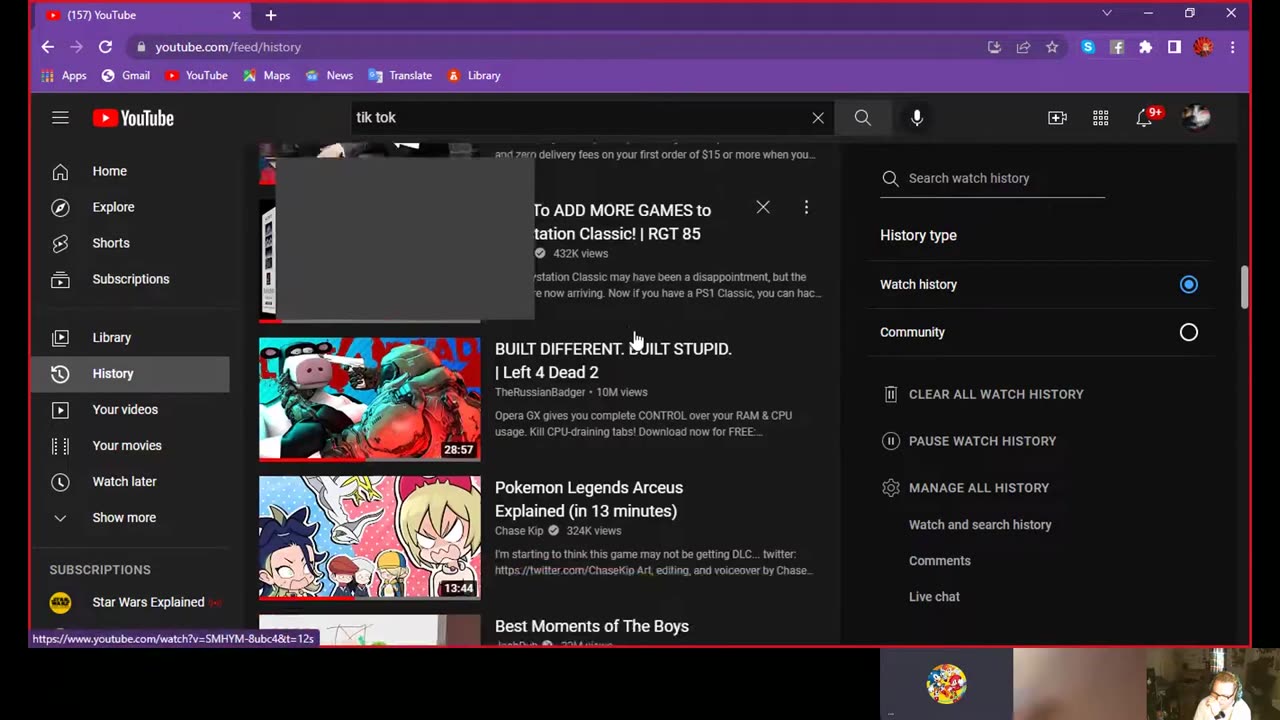Click the share page icon in the address bar

pos(1023,47)
